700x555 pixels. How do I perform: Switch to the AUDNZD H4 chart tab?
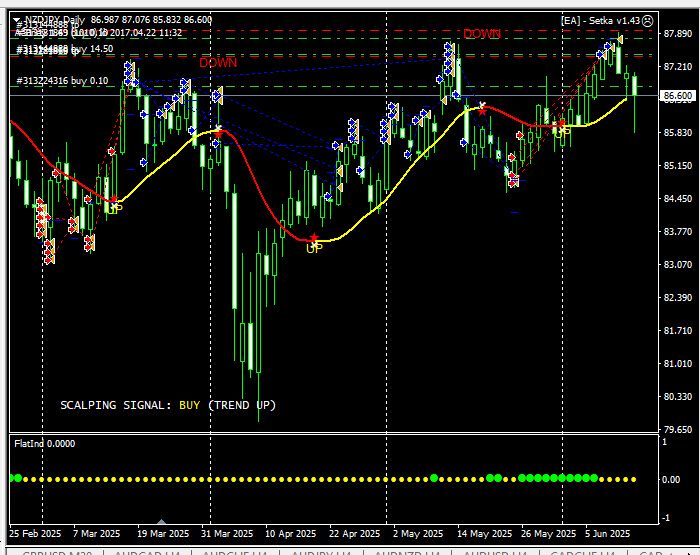tap(407, 552)
